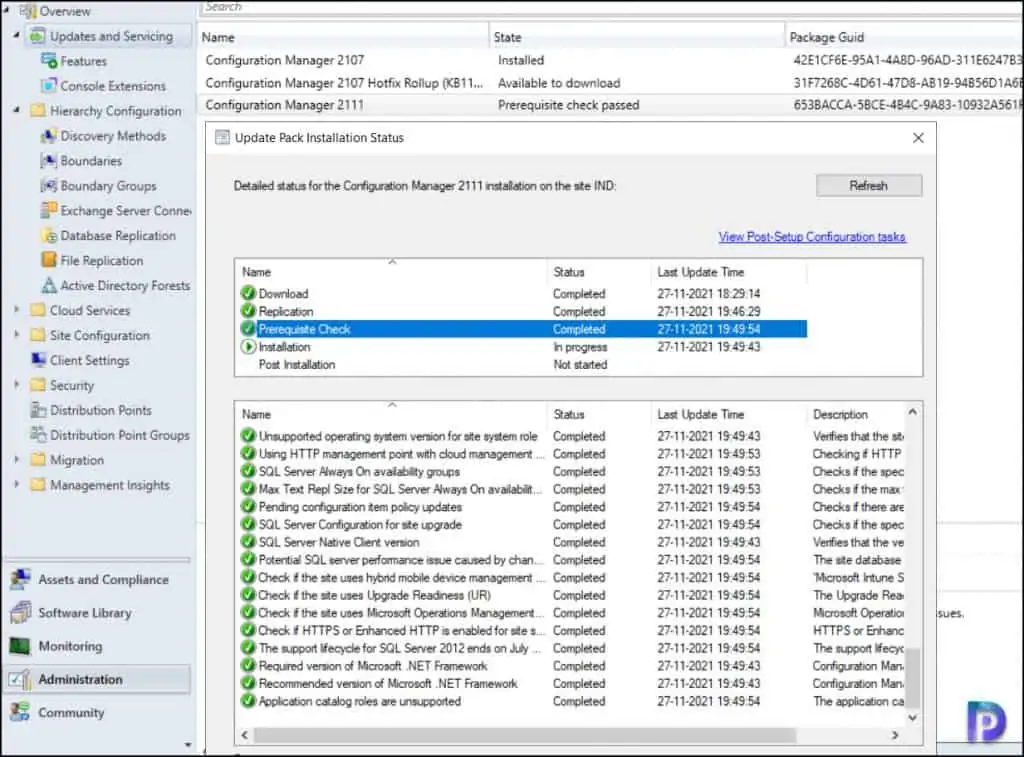This screenshot has width=1024, height=757.
Task: Collapse the Hierarchy Configuration node
Action: [x=16, y=110]
